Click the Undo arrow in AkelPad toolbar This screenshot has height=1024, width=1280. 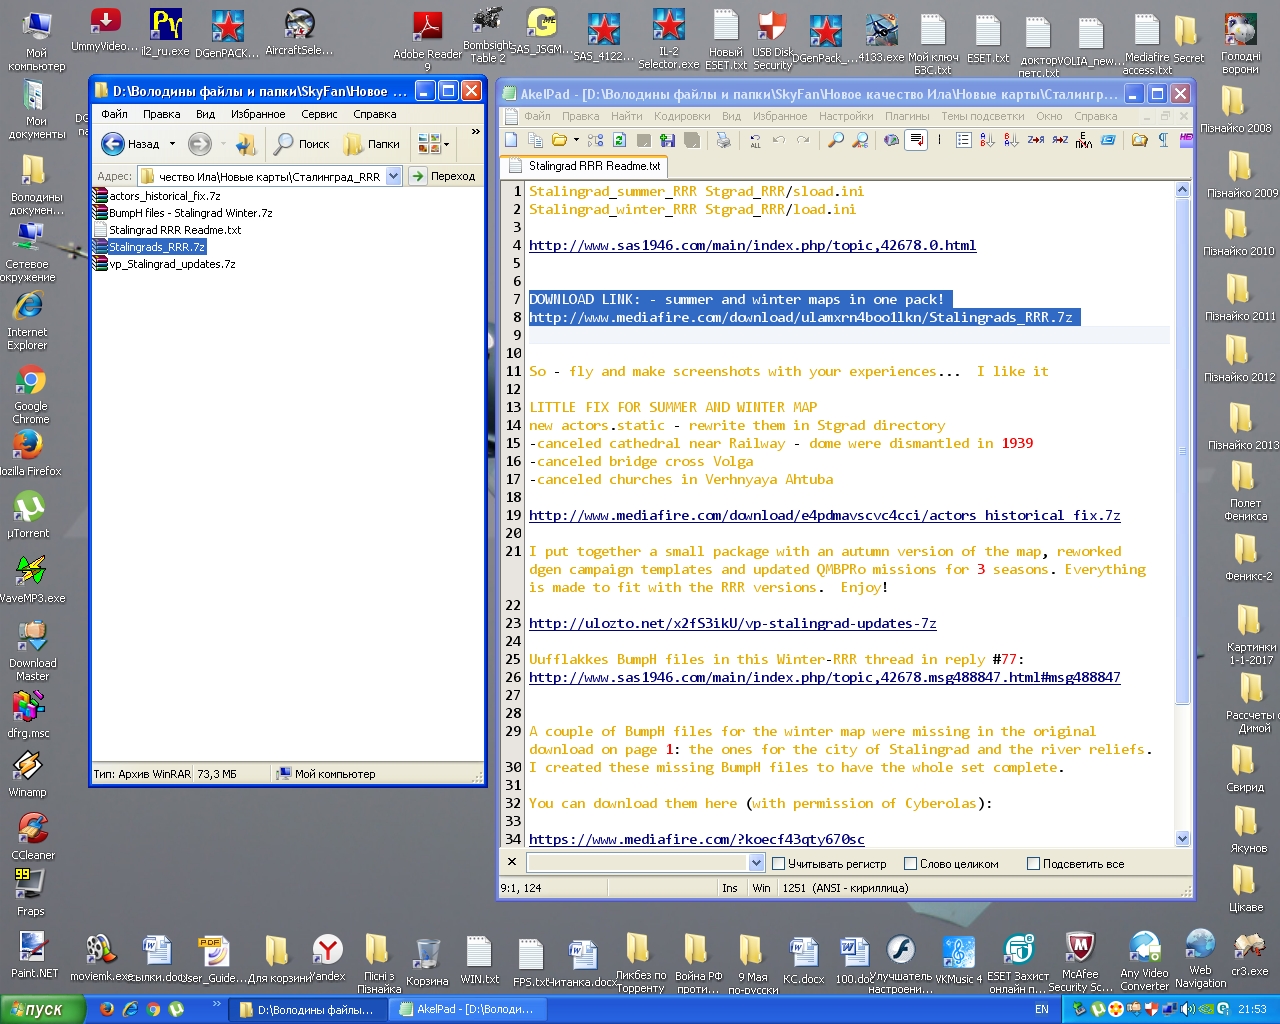(779, 140)
